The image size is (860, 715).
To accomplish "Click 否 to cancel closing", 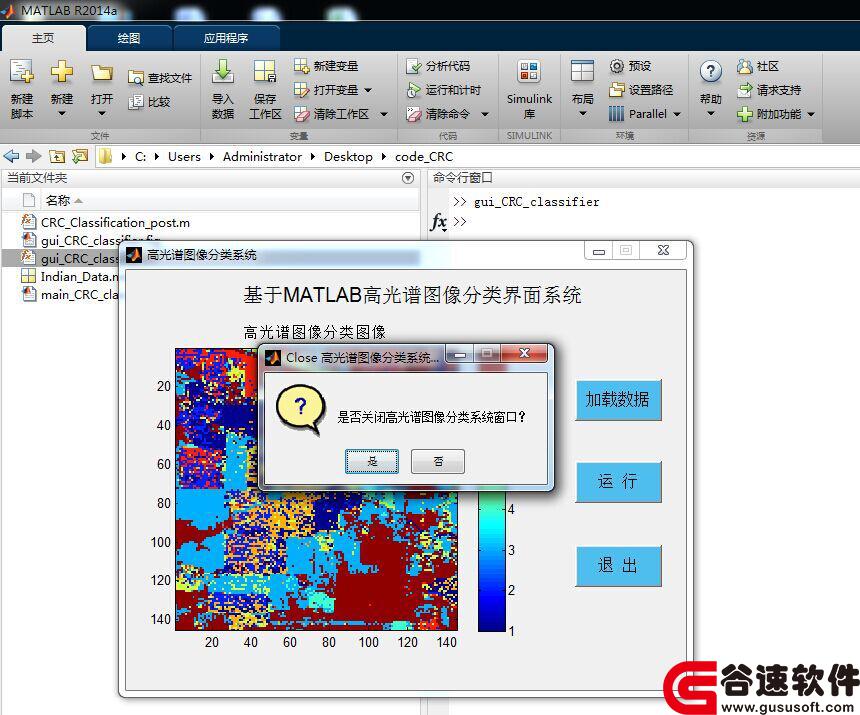I will click(438, 461).
